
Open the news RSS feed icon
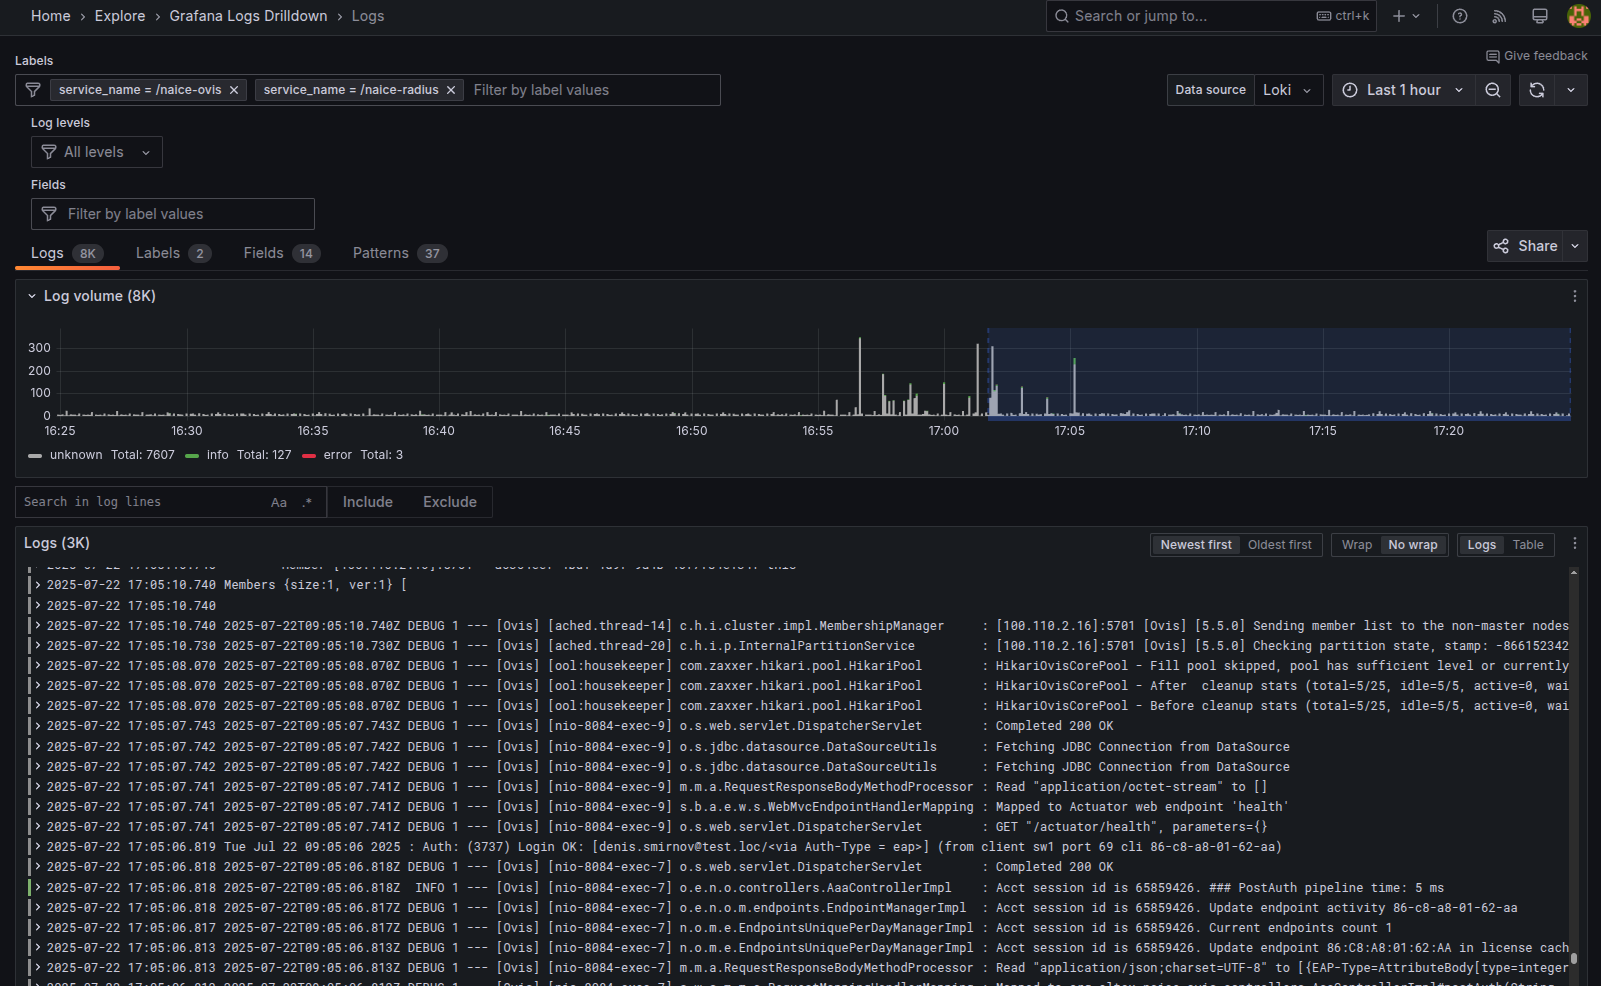pyautogui.click(x=1499, y=16)
